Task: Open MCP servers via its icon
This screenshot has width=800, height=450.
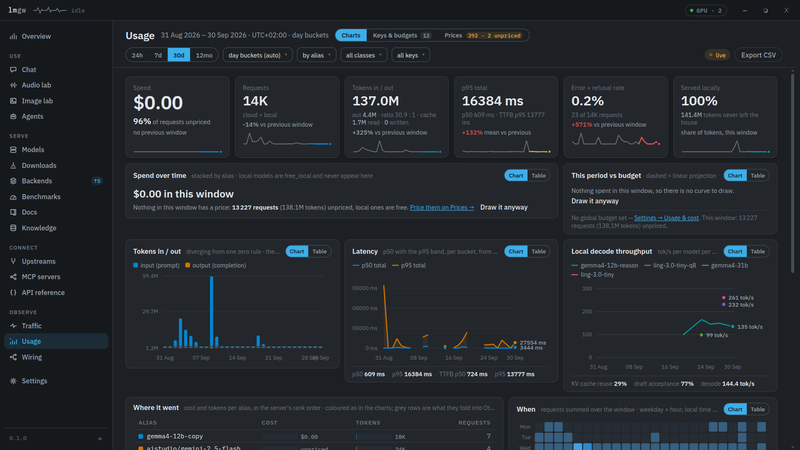Action: (x=13, y=277)
